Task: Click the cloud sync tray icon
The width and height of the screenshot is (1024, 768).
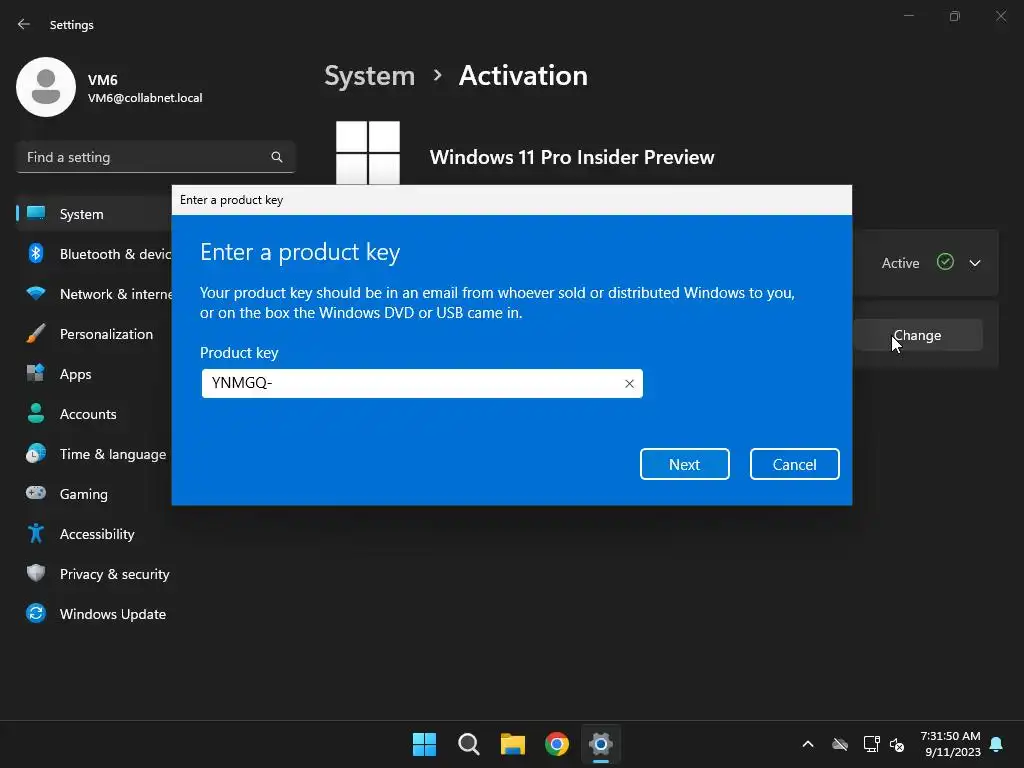Action: tap(840, 744)
